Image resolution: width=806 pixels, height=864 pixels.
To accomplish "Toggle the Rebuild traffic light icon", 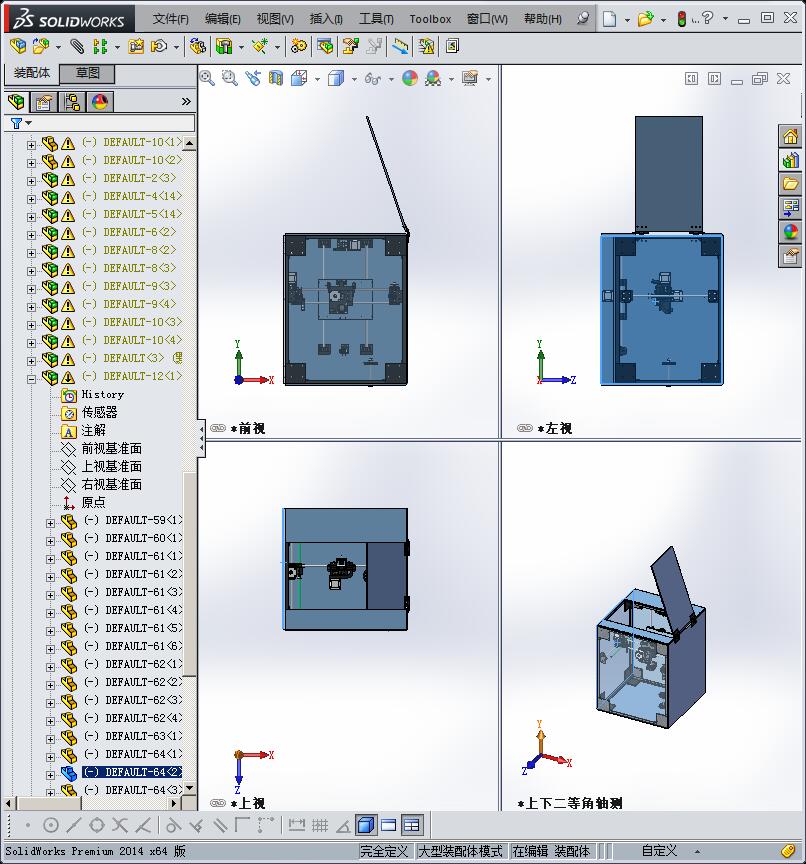I will click(x=682, y=19).
